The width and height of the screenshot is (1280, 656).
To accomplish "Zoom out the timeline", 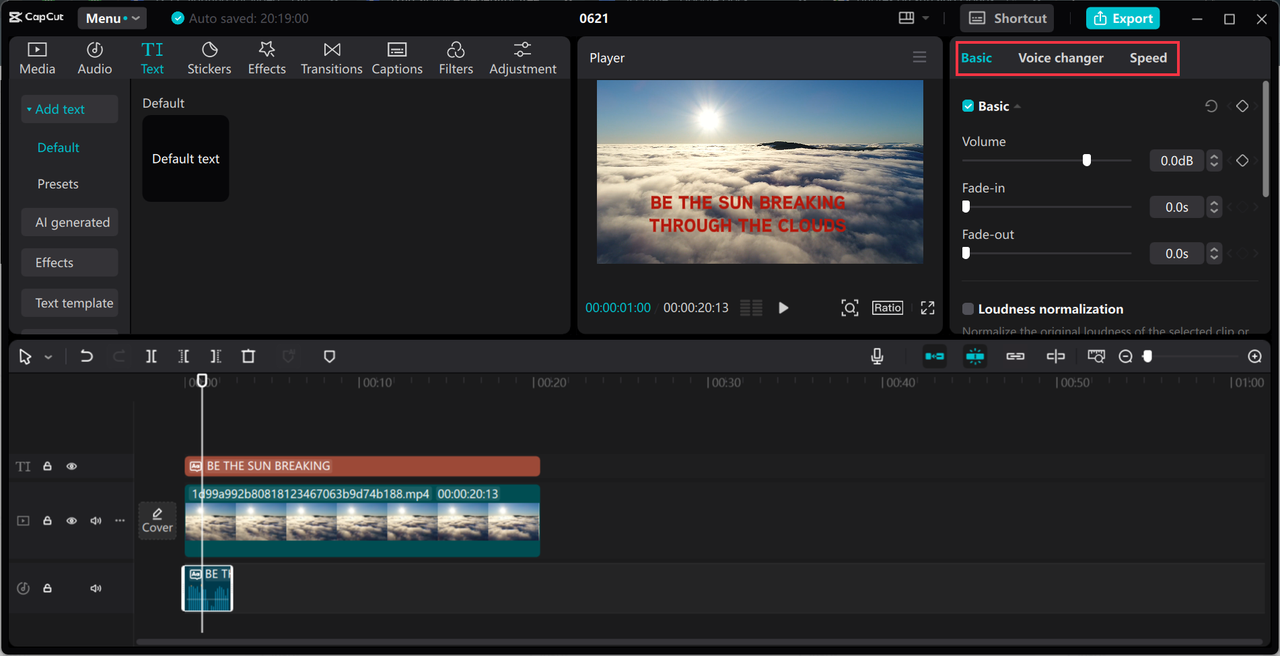I will pyautogui.click(x=1125, y=356).
